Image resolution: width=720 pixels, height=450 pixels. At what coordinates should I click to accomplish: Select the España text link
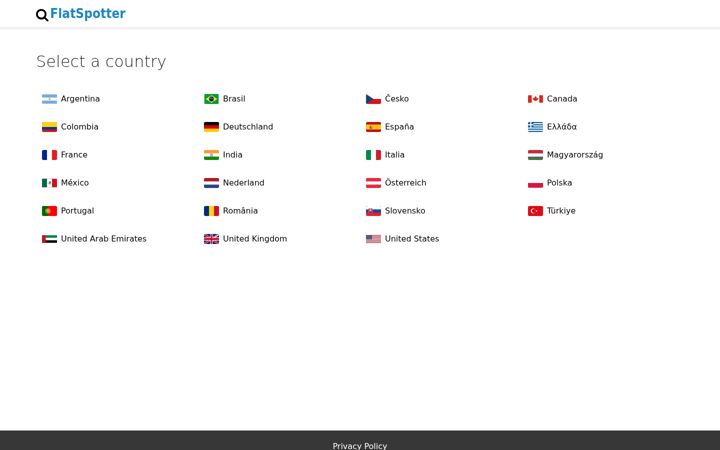399,127
